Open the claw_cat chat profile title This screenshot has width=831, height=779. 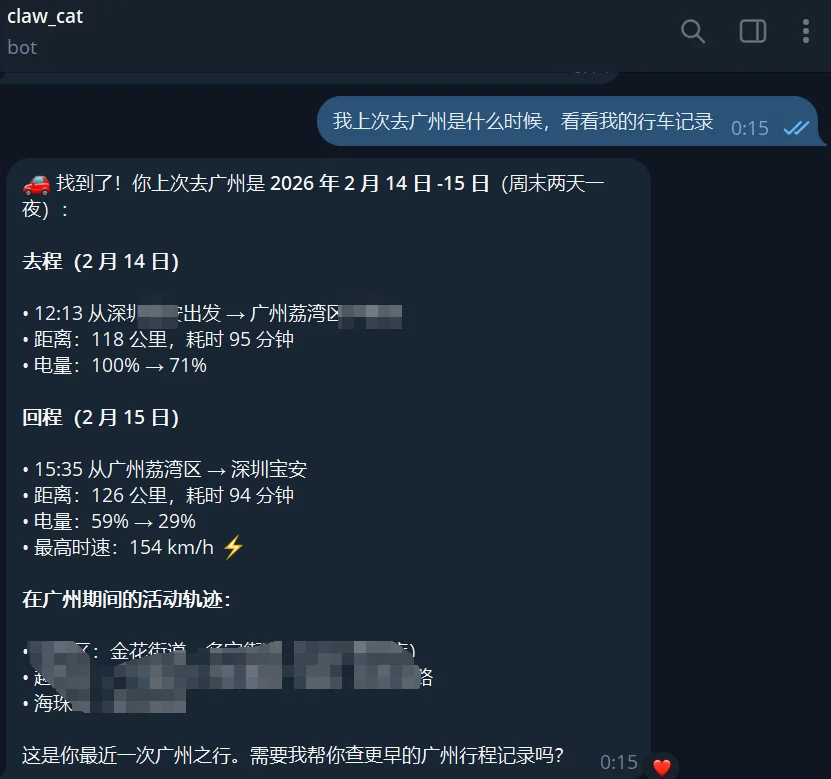(45, 16)
